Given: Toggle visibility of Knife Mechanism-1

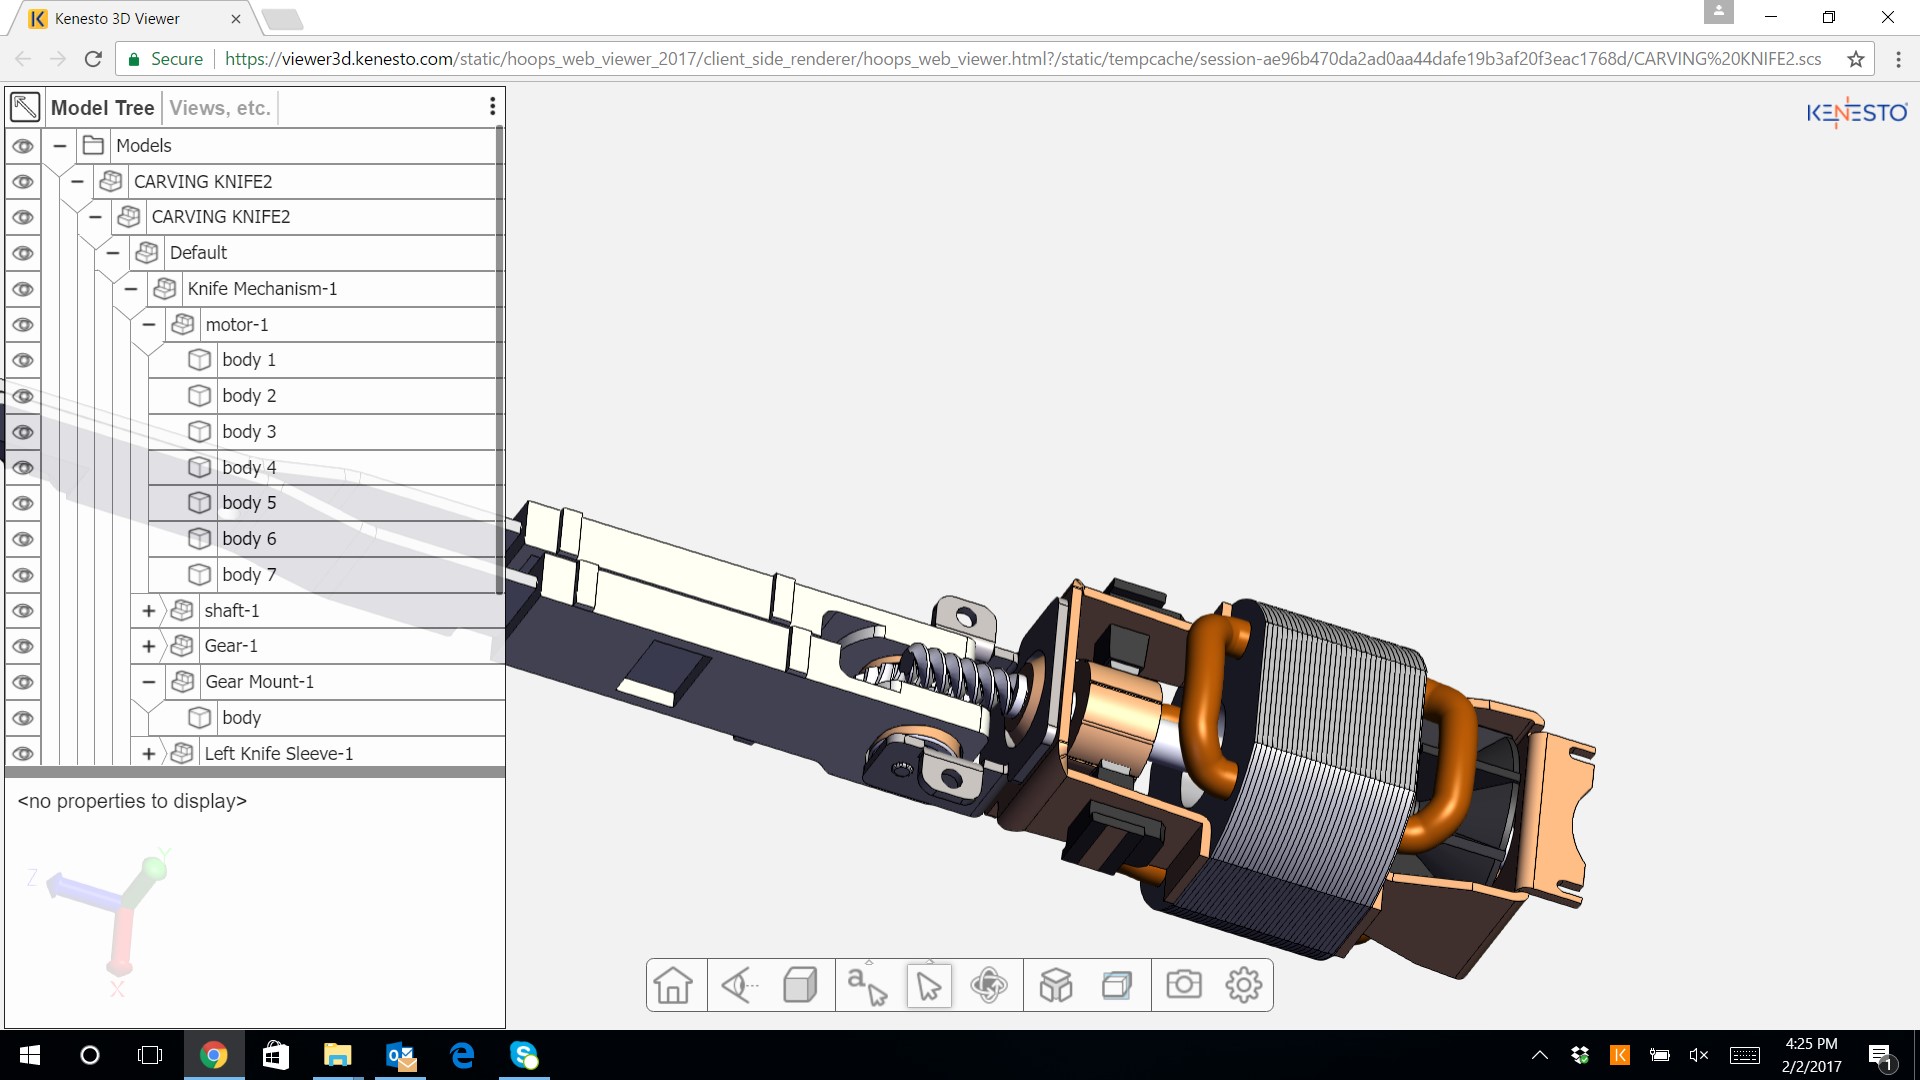Looking at the screenshot, I should click(x=23, y=289).
